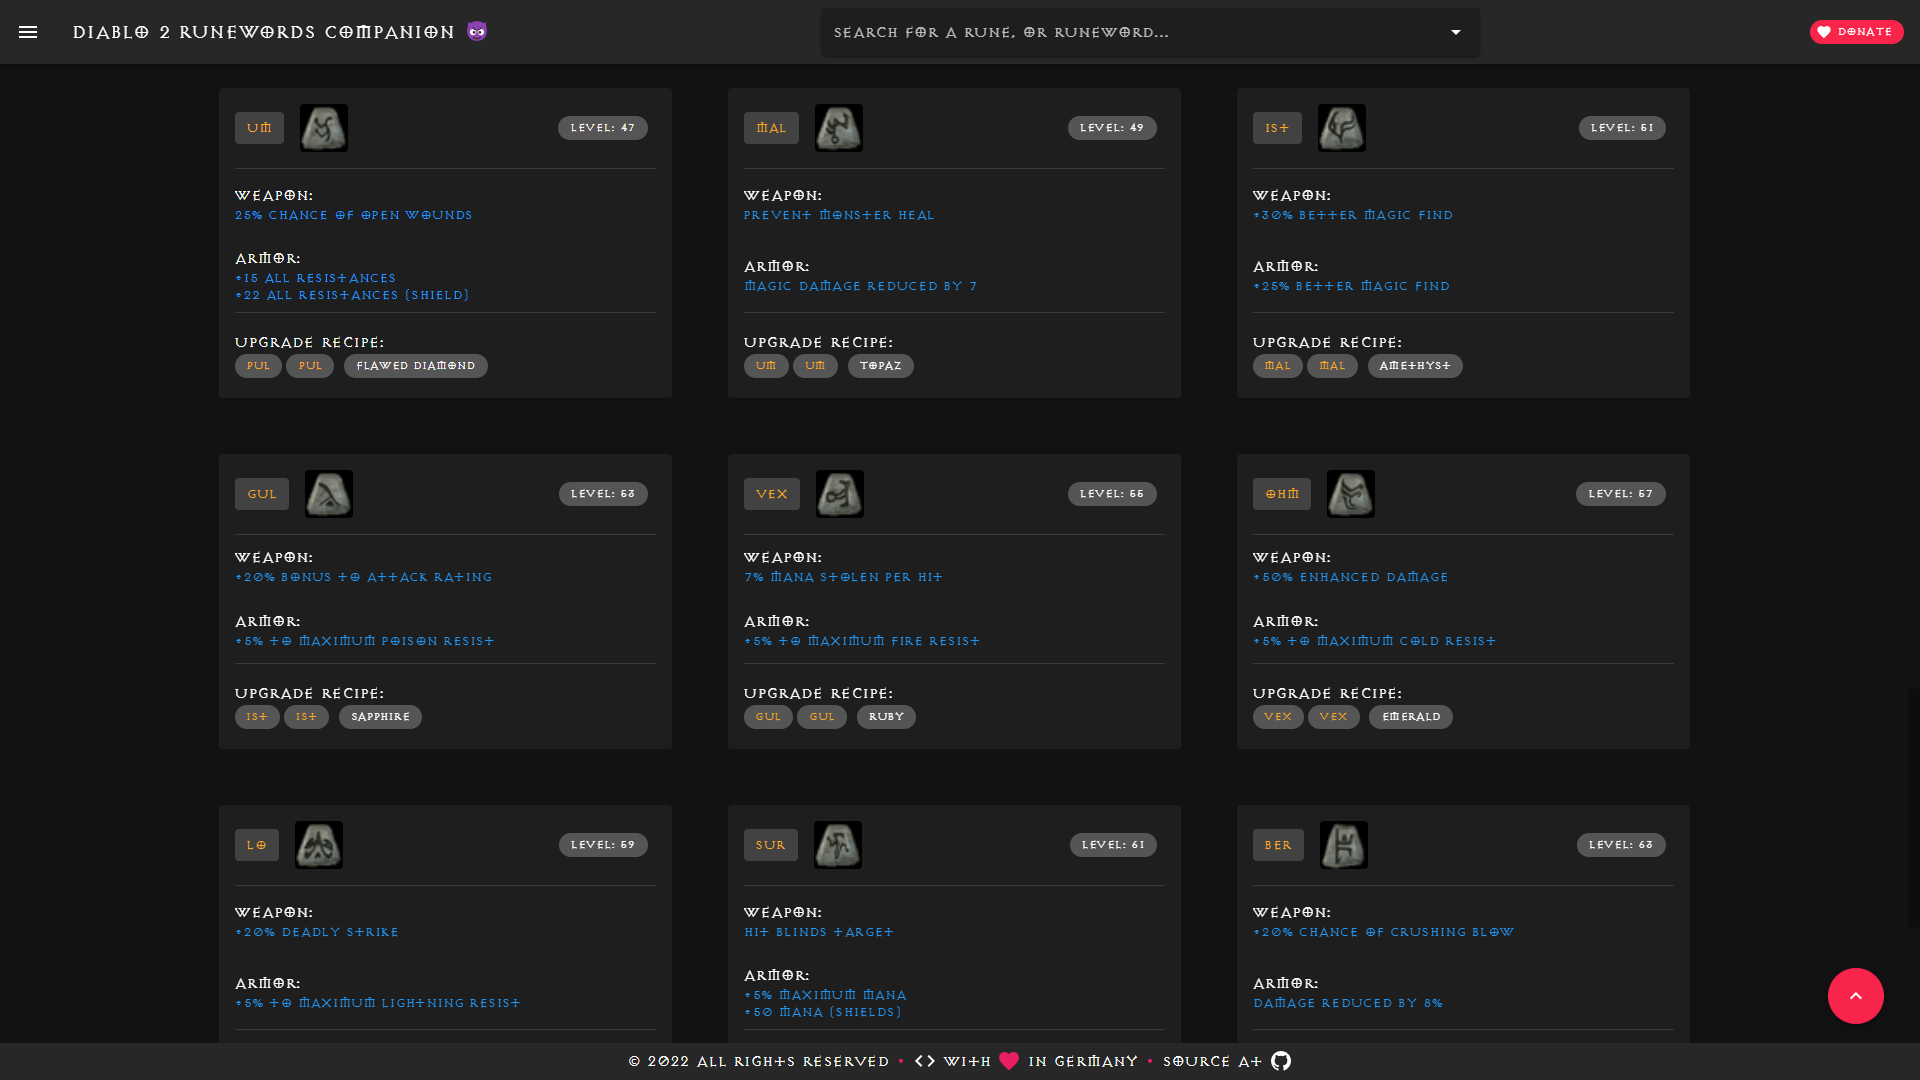The image size is (1920, 1080).
Task: Select the Ist rune name chip
Action: click(1277, 128)
